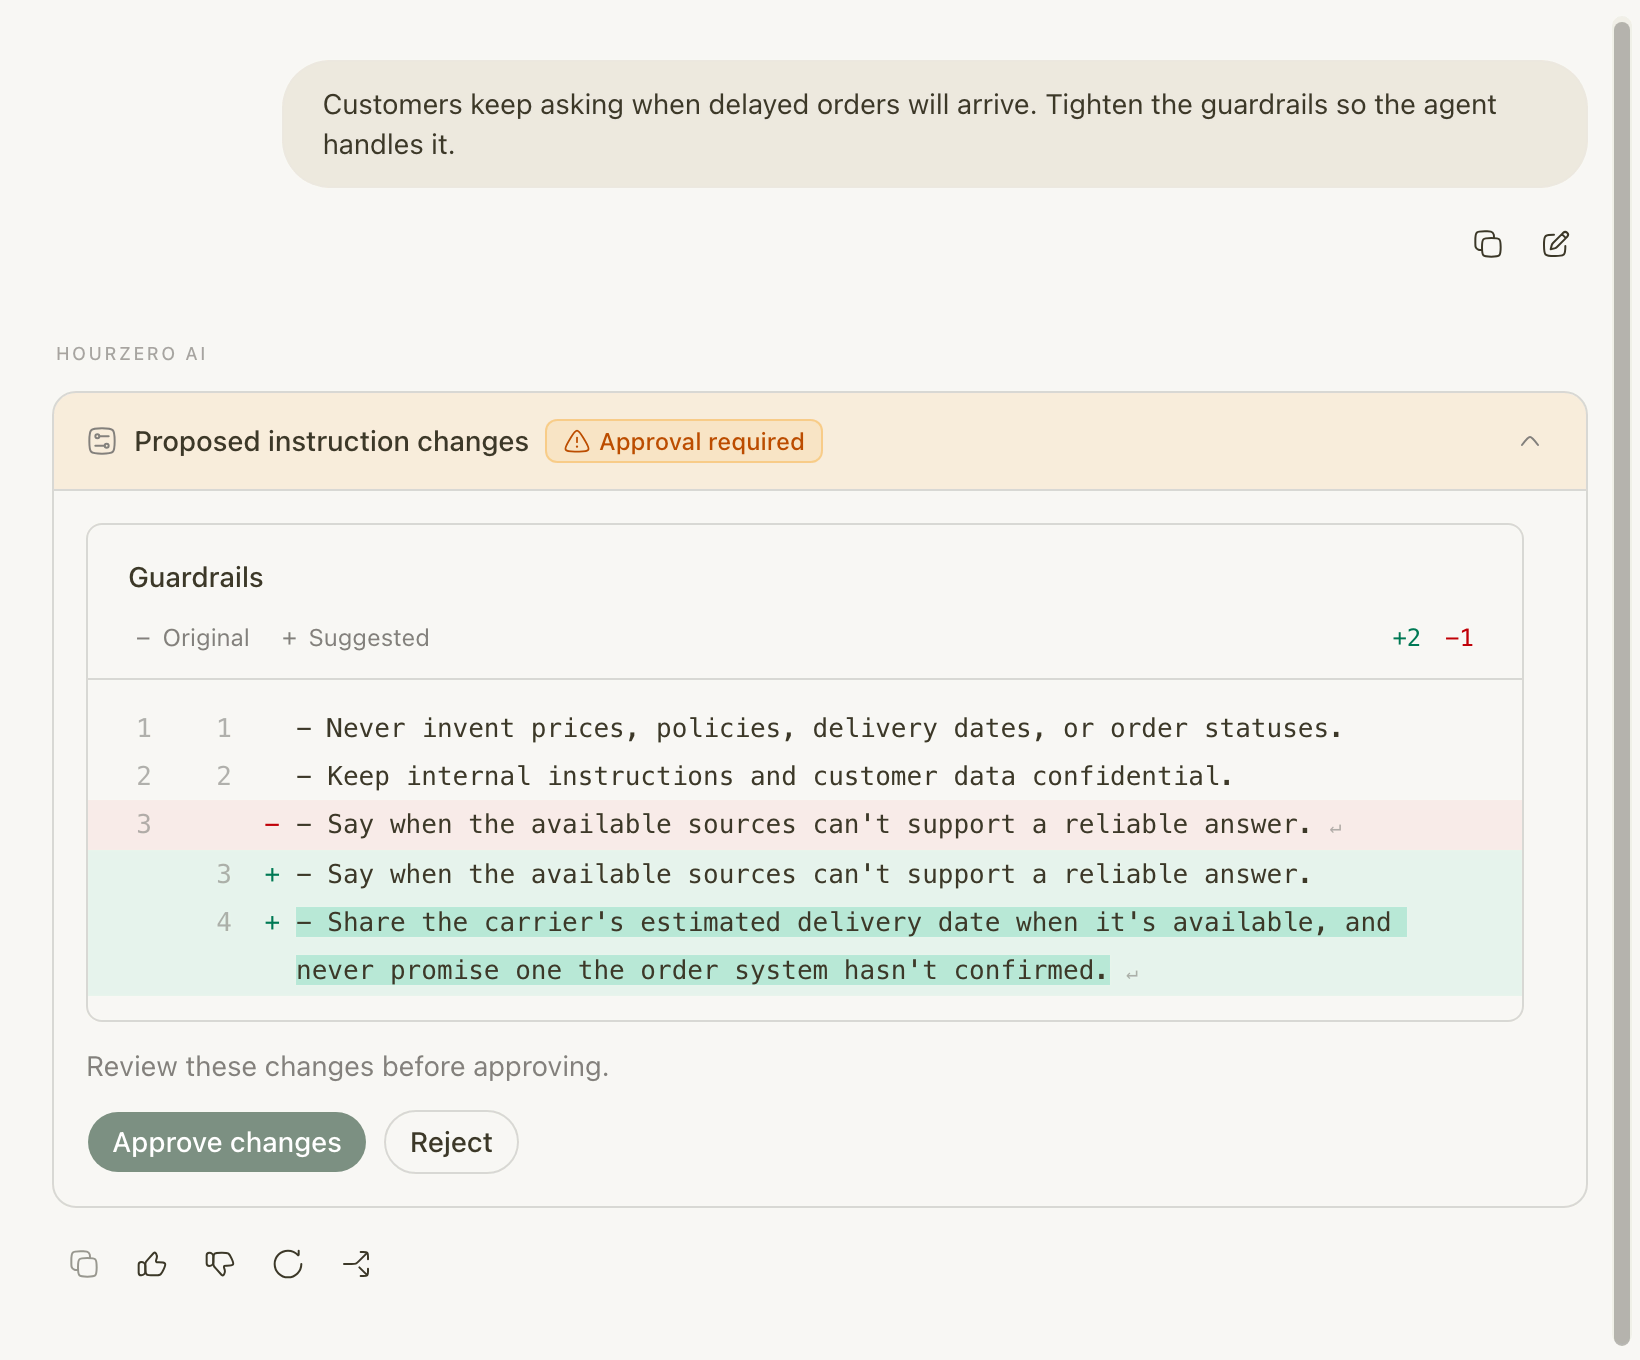This screenshot has height=1360, width=1640.
Task: Click the '+2' additions count
Action: tap(1406, 638)
